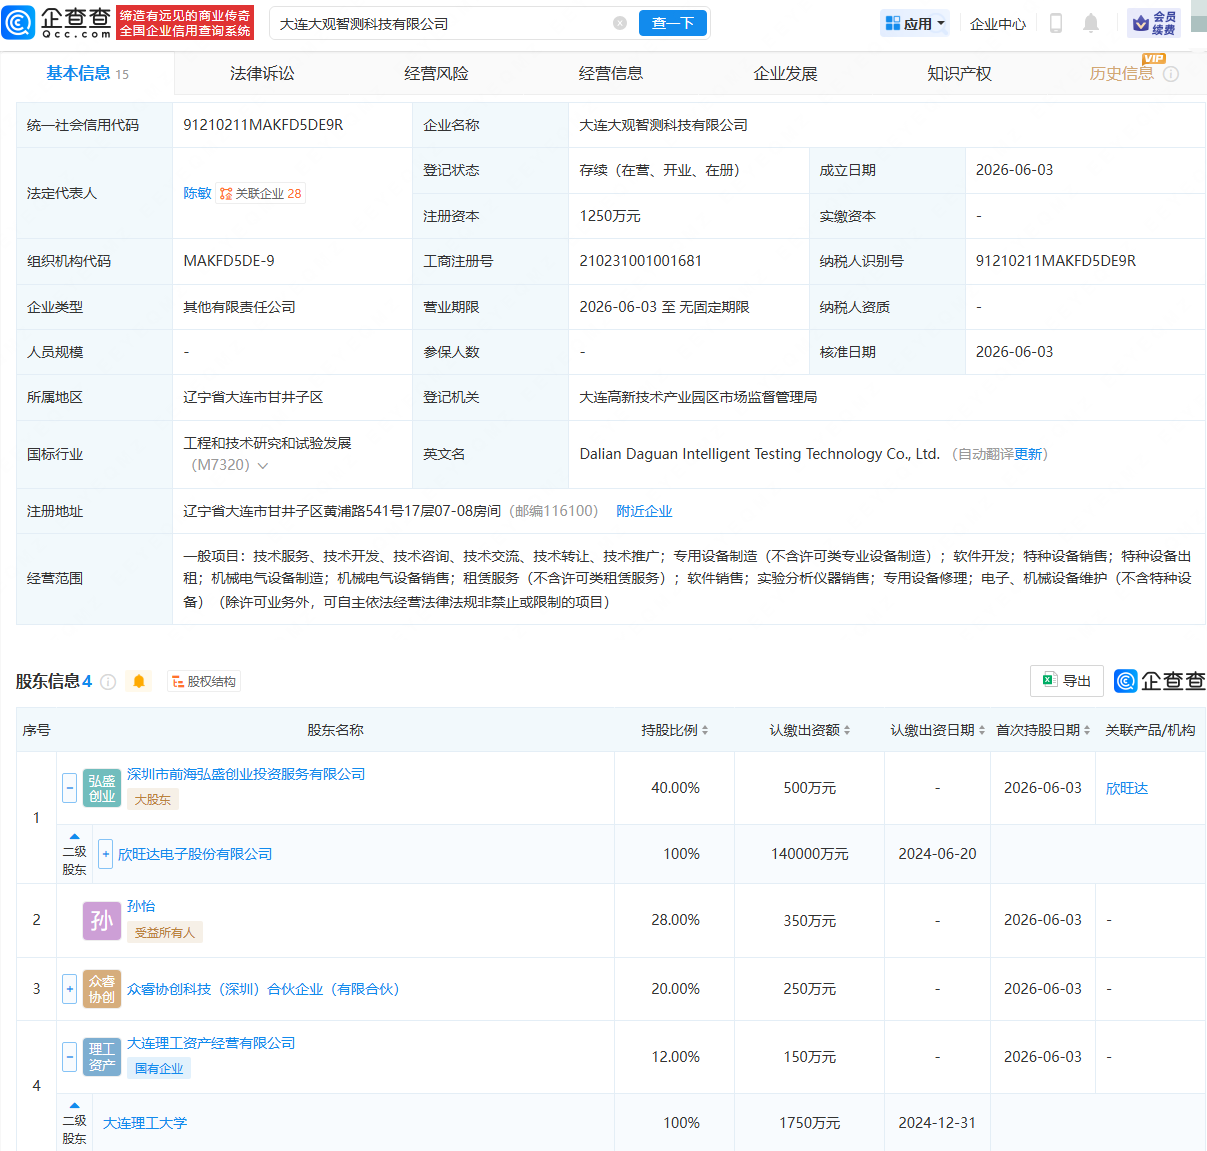The image size is (1207, 1151).
Task: Collapse the 大连理工资产经营 shareholder row
Action: (x=69, y=1056)
